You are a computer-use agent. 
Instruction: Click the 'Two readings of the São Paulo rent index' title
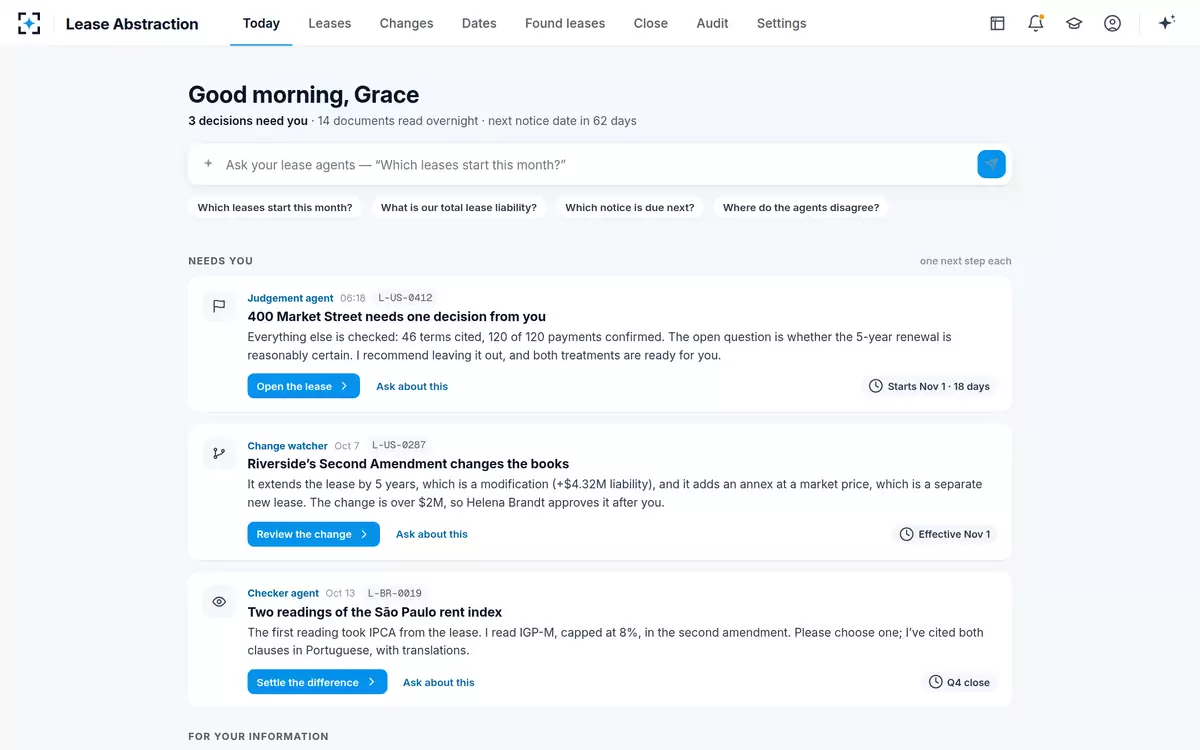375,612
